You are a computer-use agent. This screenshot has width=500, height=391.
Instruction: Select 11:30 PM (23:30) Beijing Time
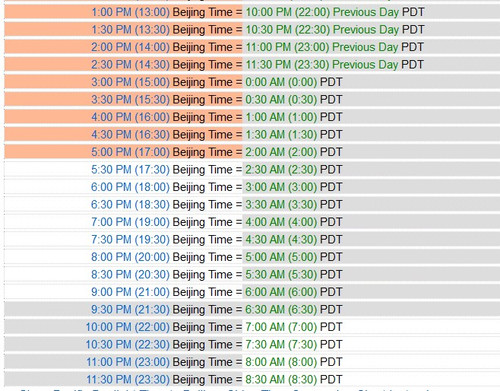point(159,379)
